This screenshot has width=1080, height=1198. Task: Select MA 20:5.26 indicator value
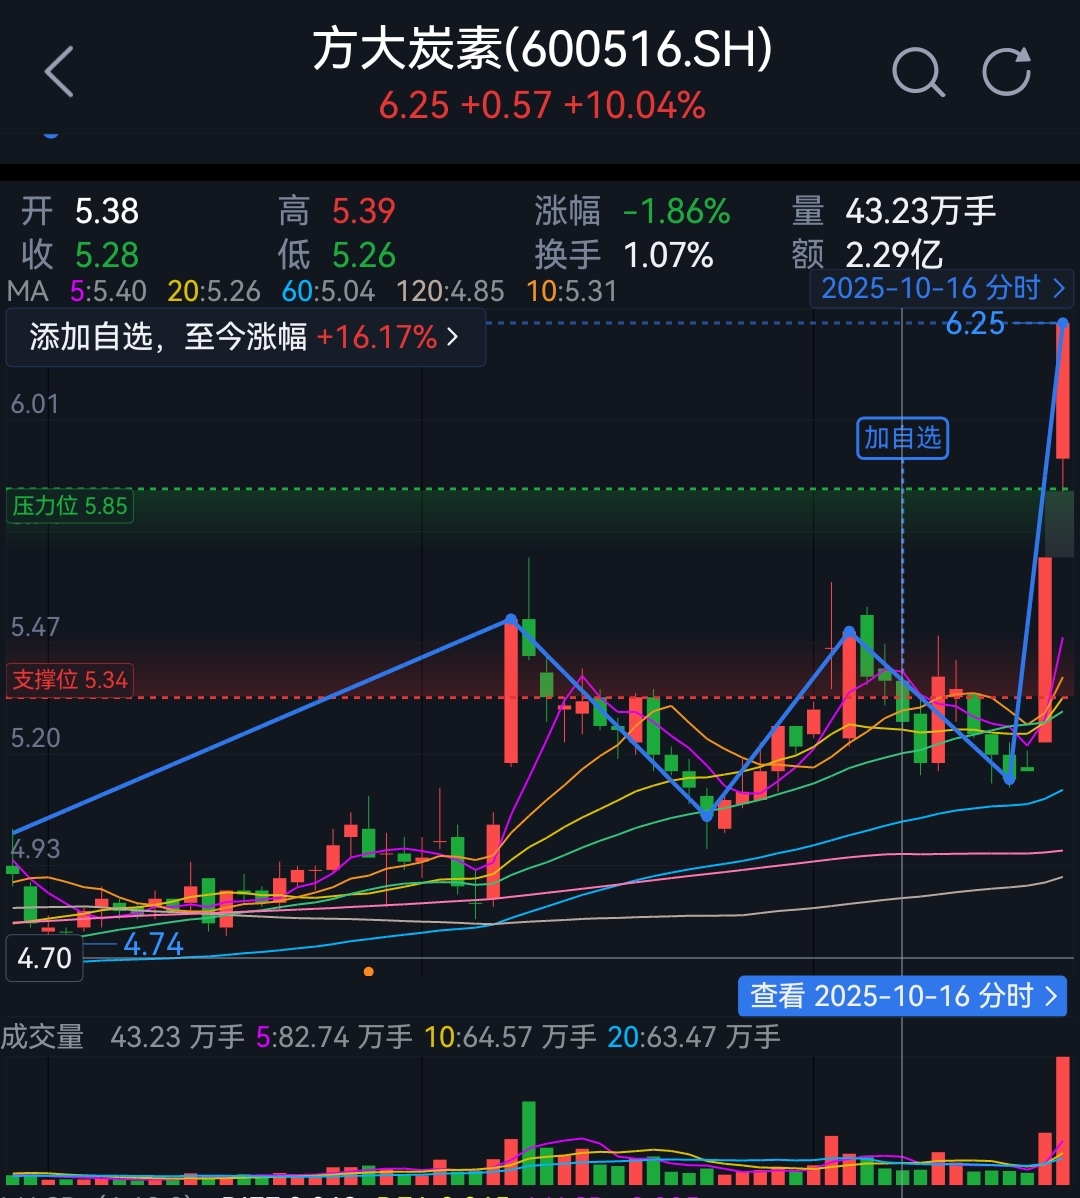[x=214, y=291]
